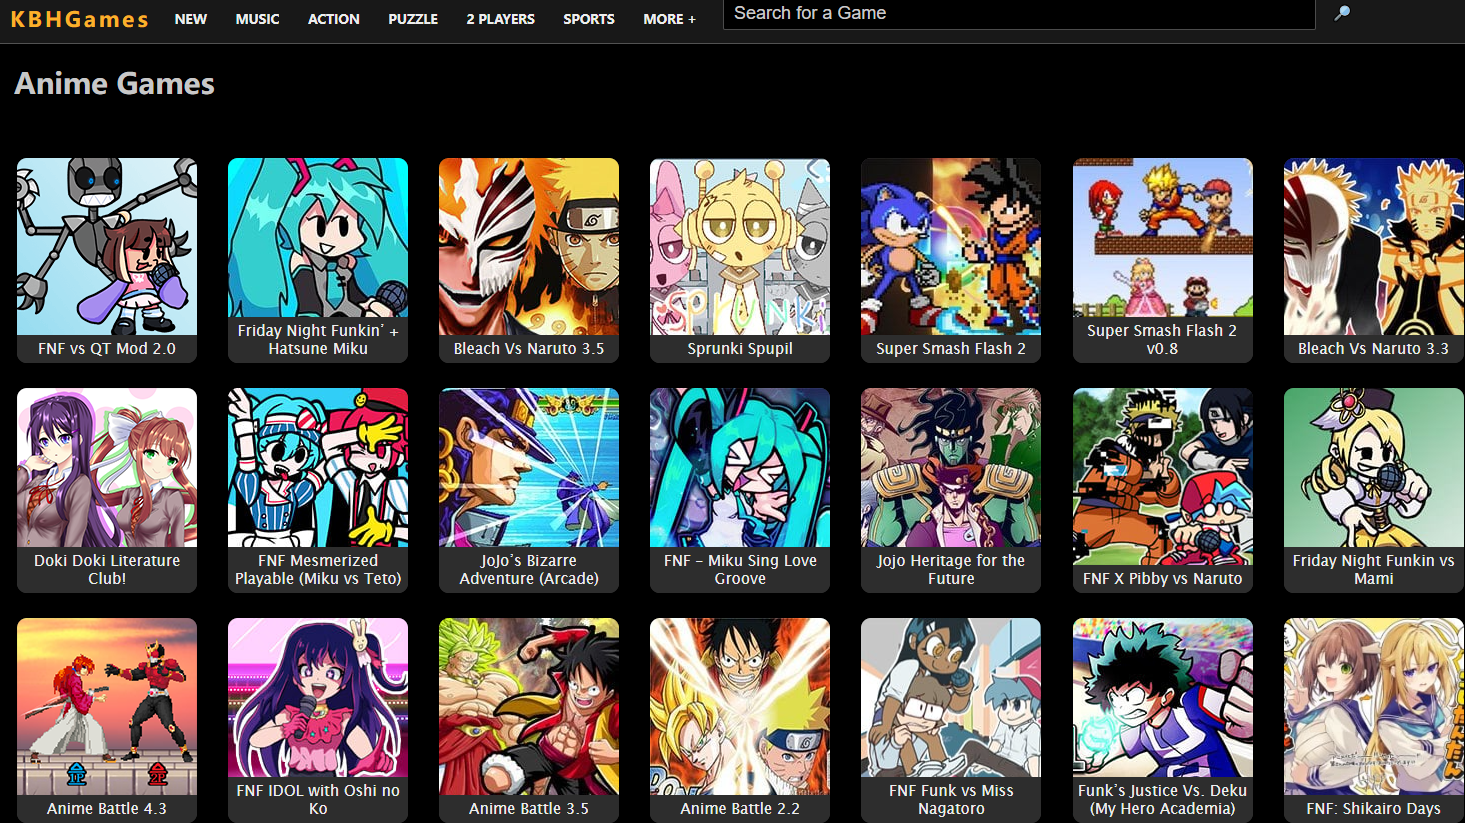1465x823 pixels.
Task: Open FNF X Pibby vs Naruto thumbnail
Action: (x=1163, y=477)
